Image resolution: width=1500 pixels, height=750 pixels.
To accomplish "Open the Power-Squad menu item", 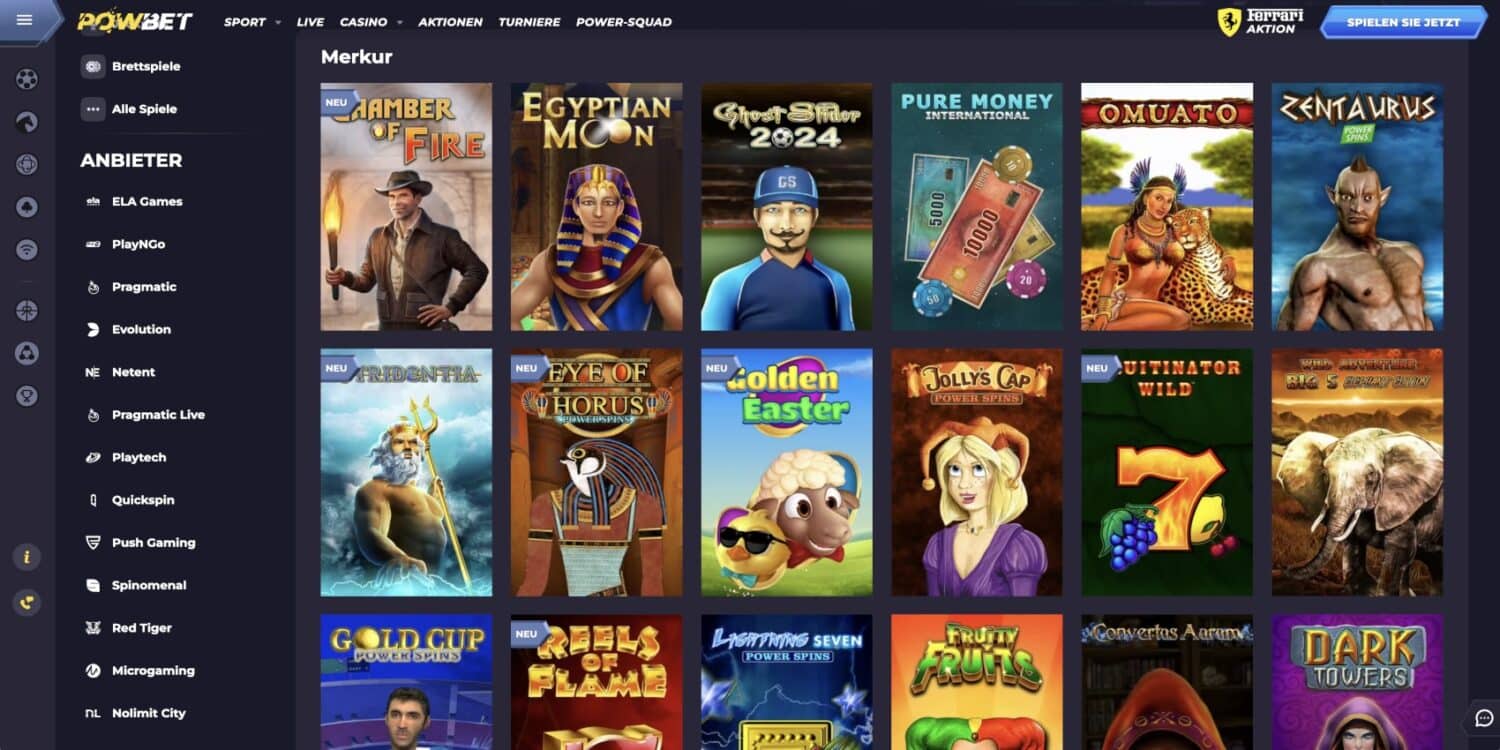I will 623,22.
